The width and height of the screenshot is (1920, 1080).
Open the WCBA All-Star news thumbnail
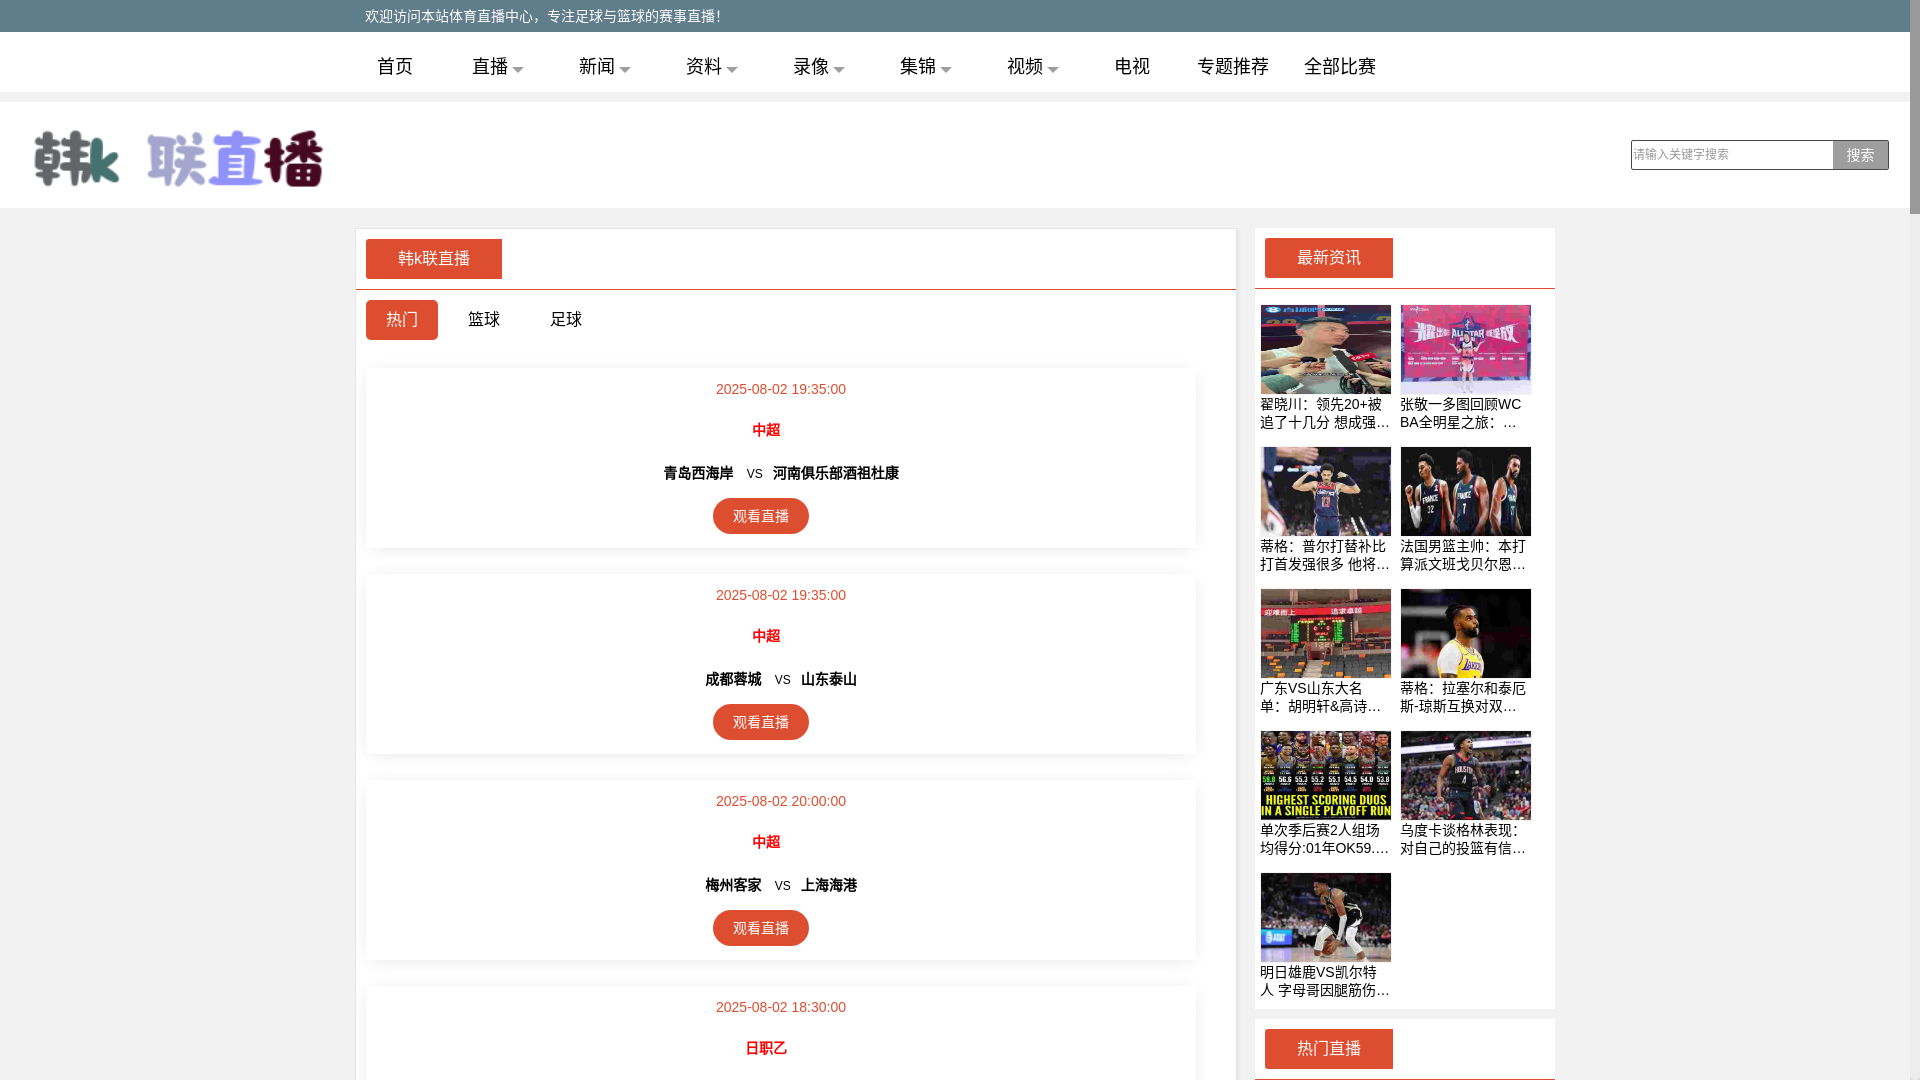[x=1466, y=350]
